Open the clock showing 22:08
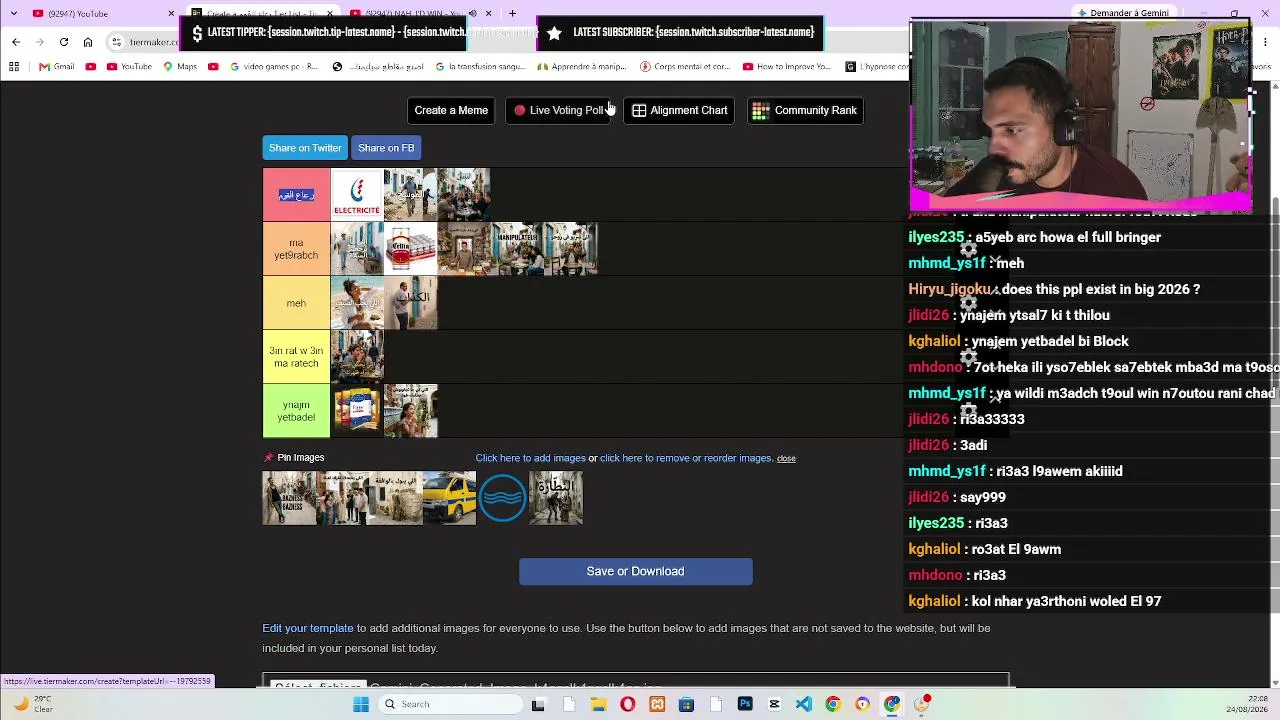This screenshot has width=1280, height=720. click(1249, 704)
